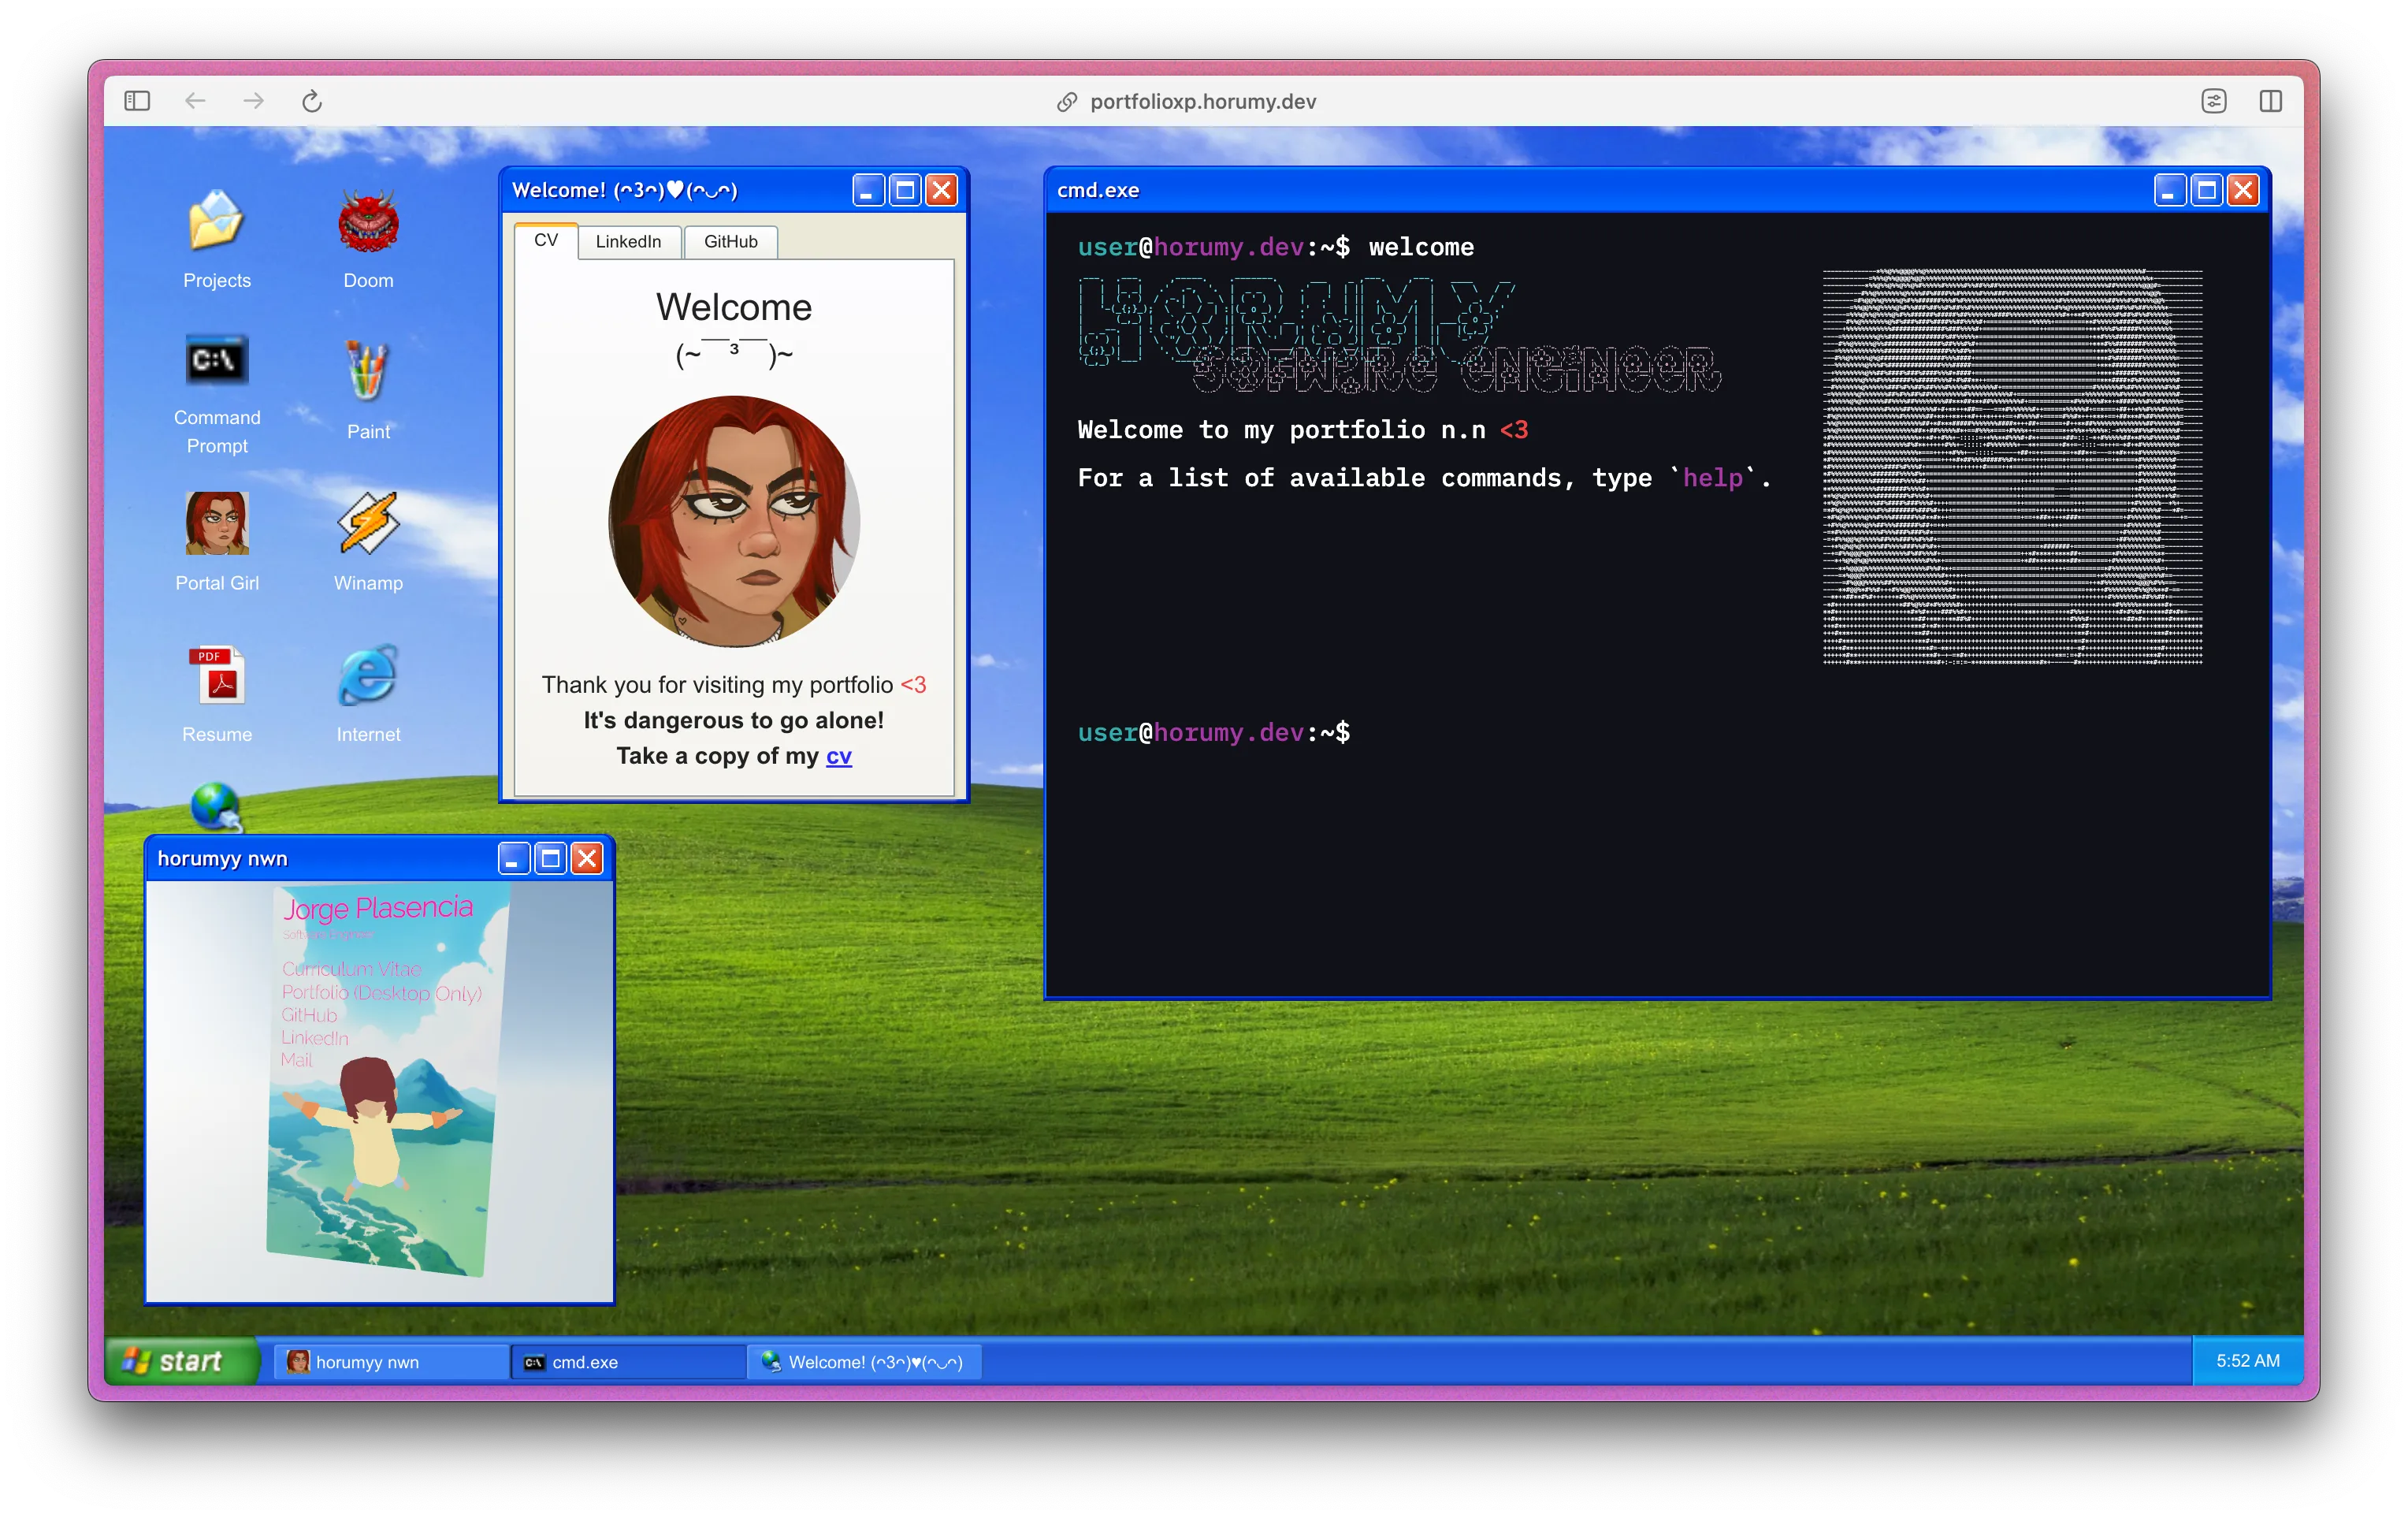Open the Resume PDF icon
Viewport: 2408px width, 1518px height.
pos(216,675)
